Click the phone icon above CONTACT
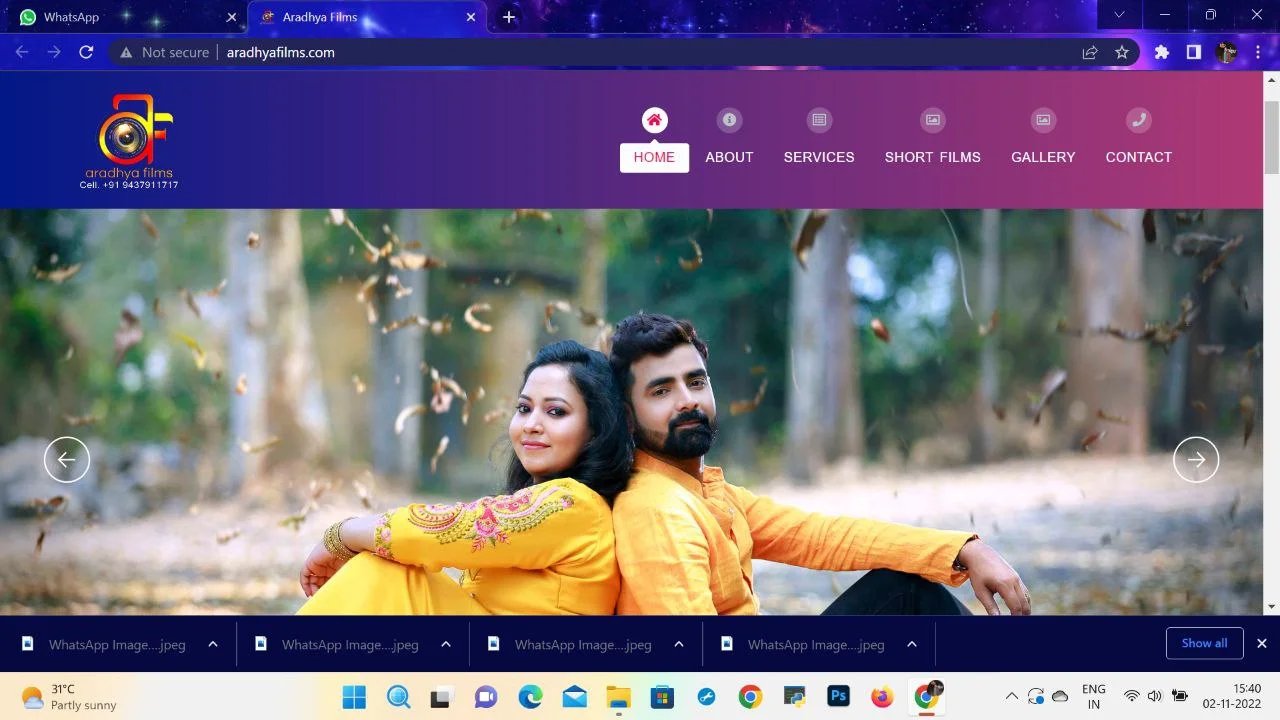The width and height of the screenshot is (1280, 720). click(1138, 120)
